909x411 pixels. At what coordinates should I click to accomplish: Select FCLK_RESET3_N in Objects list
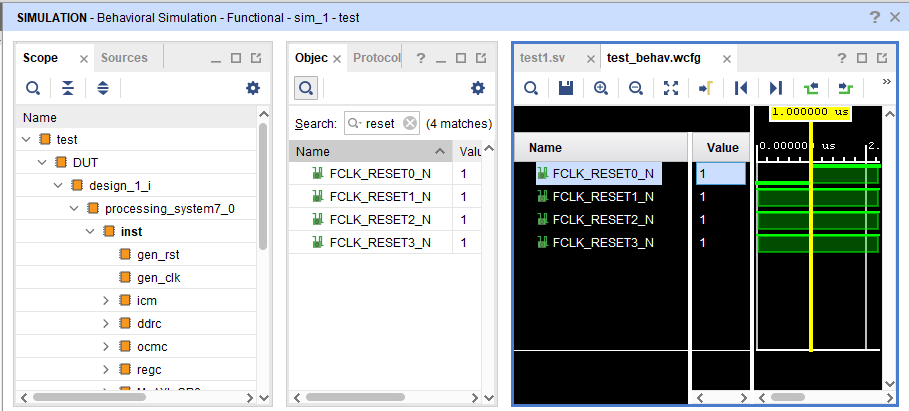[380, 243]
